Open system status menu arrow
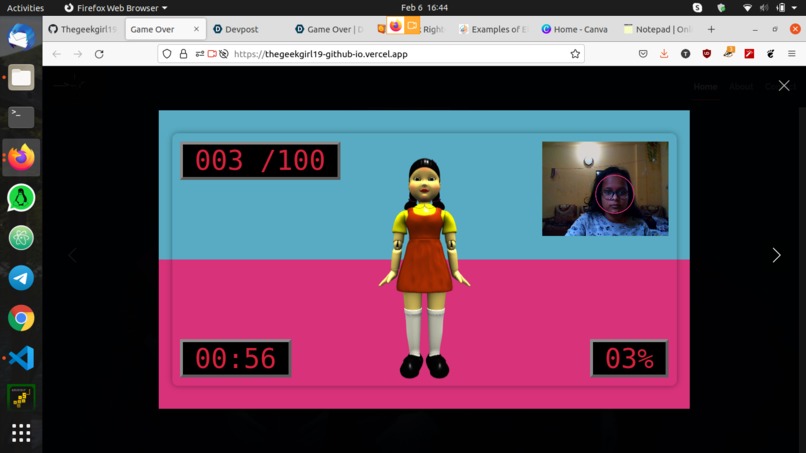 [x=795, y=8]
